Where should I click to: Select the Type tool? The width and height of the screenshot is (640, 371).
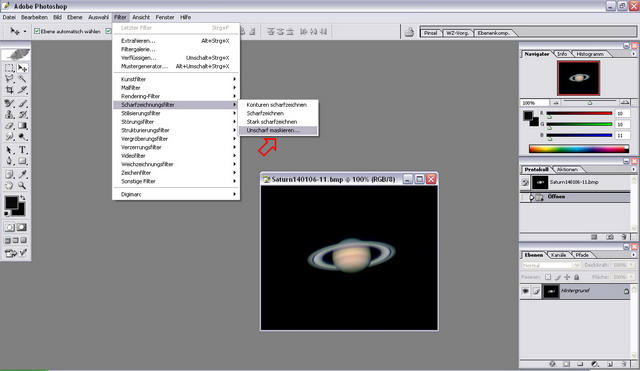22,150
